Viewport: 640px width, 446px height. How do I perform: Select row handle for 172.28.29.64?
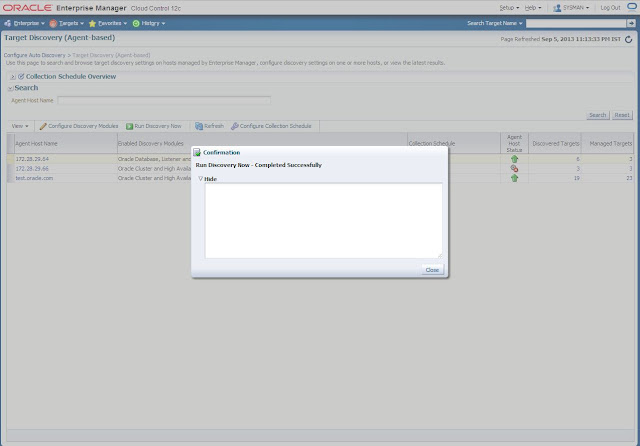coord(11,159)
